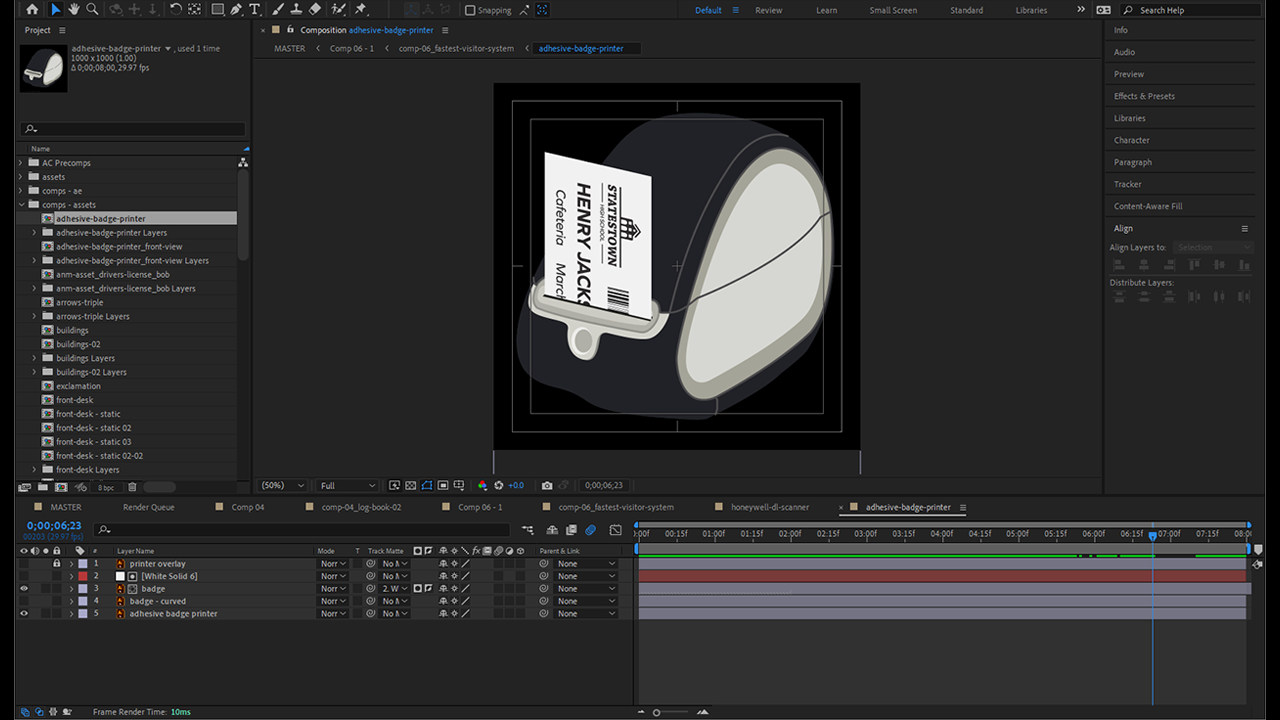Select the Clone Stamp tool
The height and width of the screenshot is (720, 1280).
pyautogui.click(x=297, y=9)
